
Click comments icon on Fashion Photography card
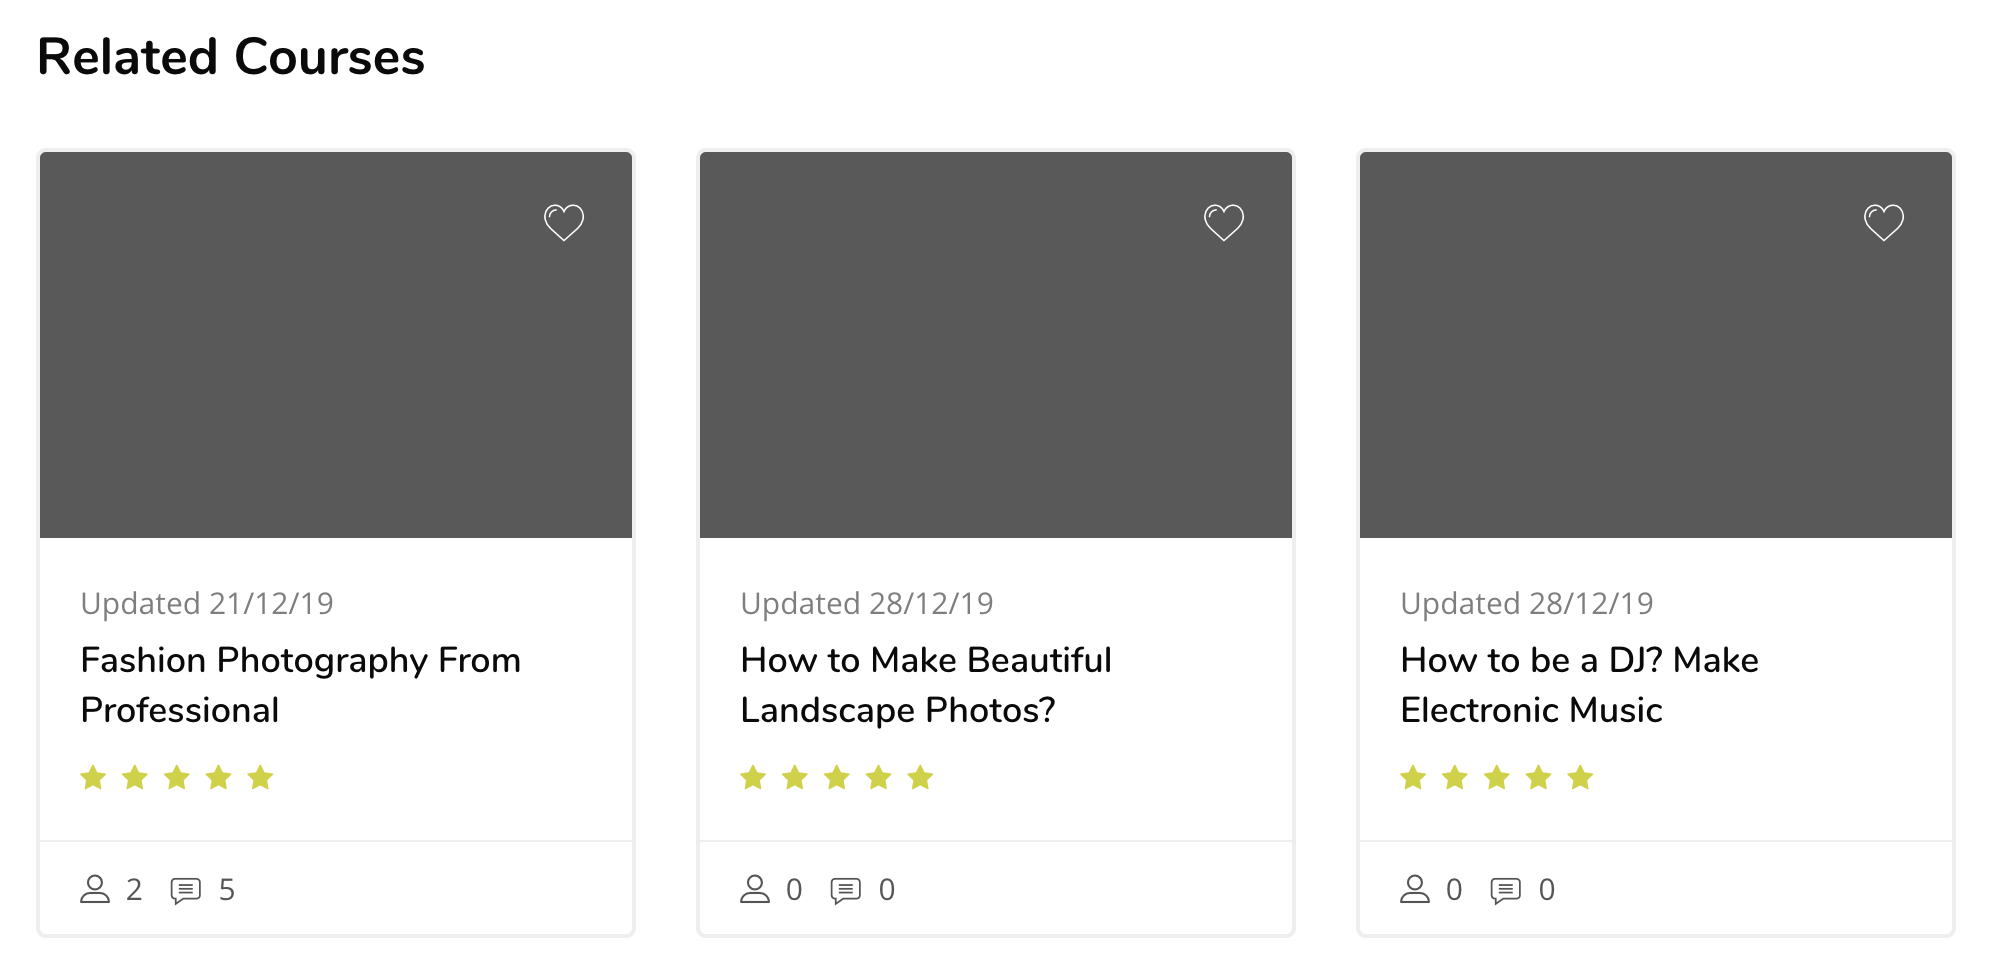186,890
